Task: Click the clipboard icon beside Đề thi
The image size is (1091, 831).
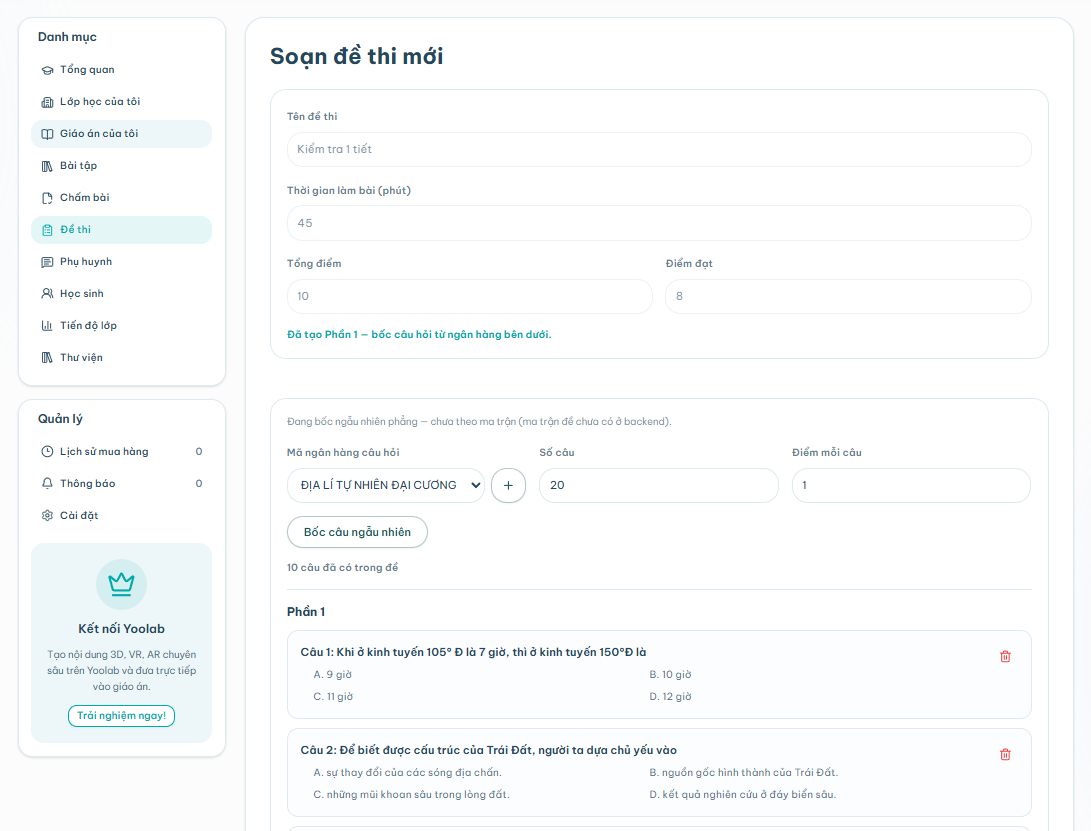Action: [x=47, y=230]
